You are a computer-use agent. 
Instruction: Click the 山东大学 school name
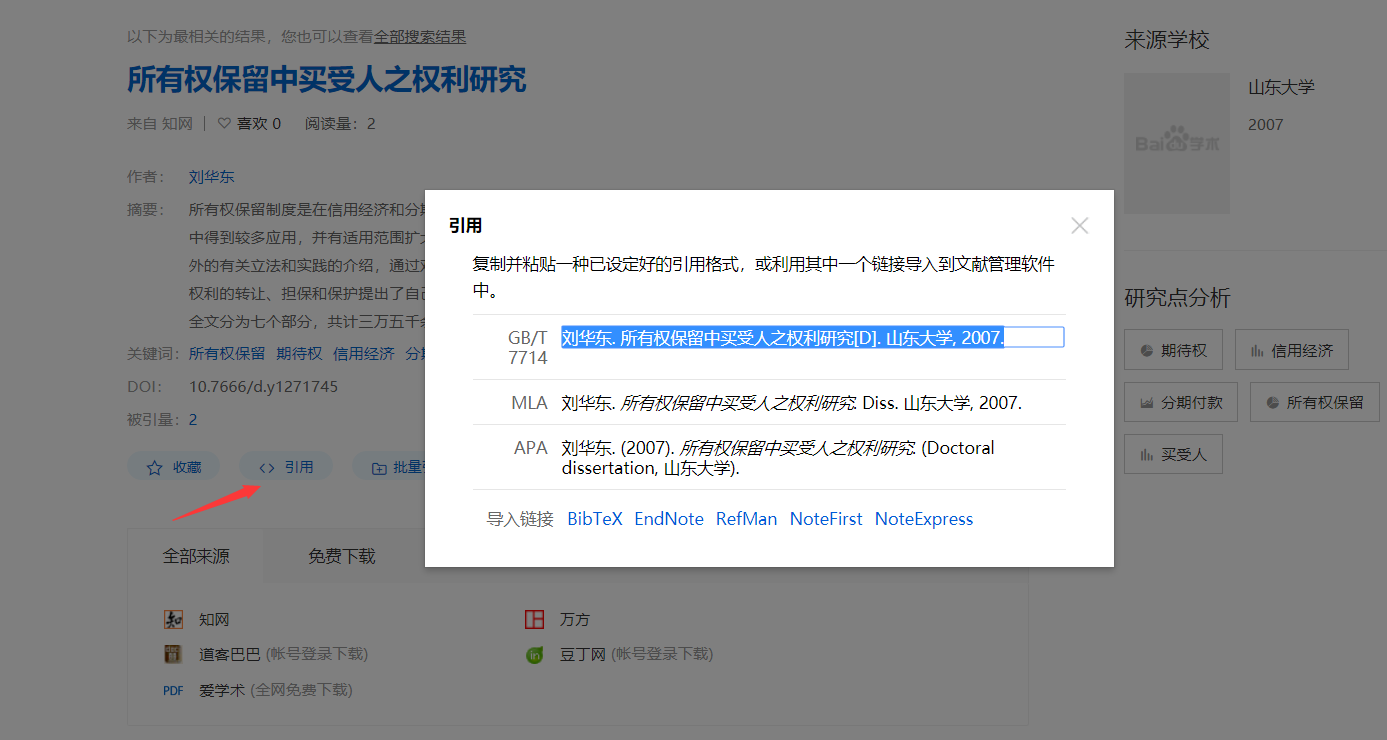pyautogui.click(x=1281, y=88)
